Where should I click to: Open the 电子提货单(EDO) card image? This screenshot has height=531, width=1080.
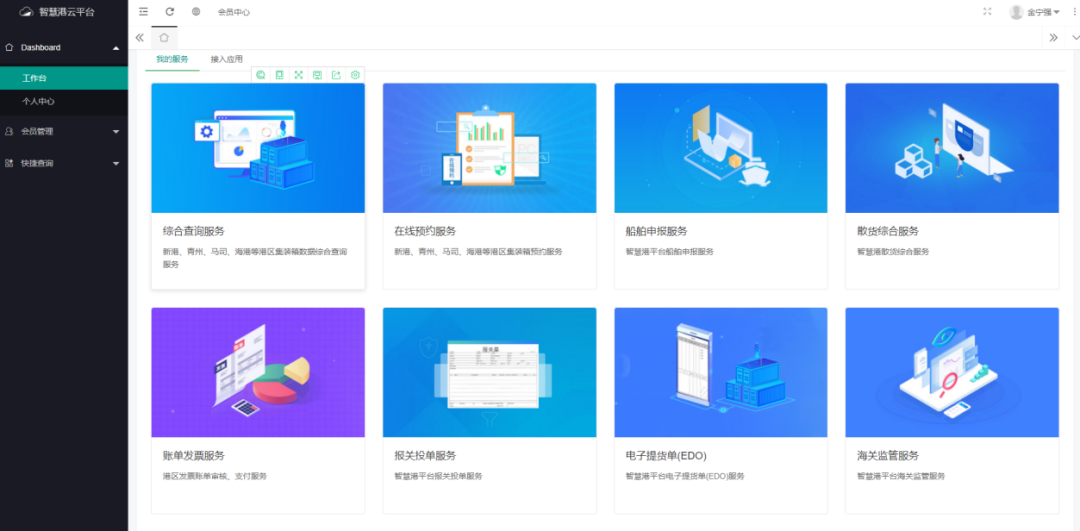tap(721, 373)
